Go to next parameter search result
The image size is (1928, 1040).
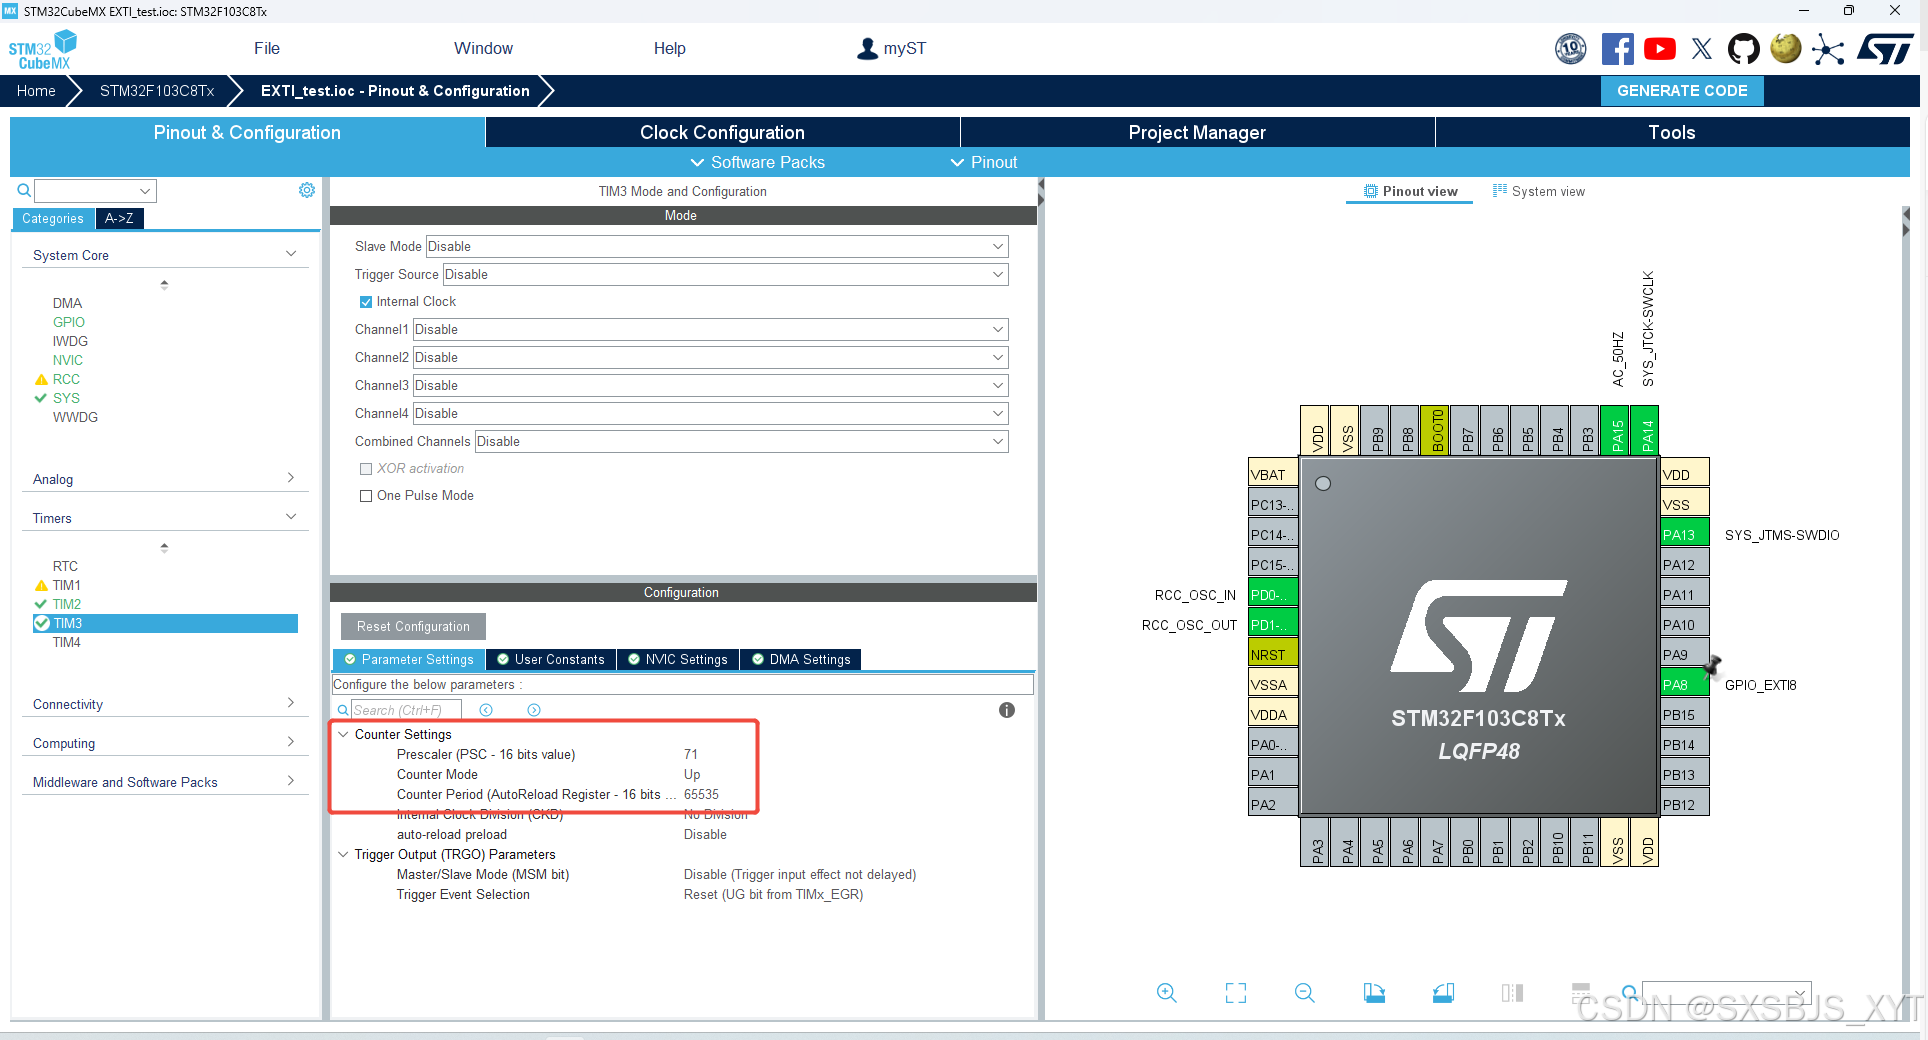tap(534, 710)
